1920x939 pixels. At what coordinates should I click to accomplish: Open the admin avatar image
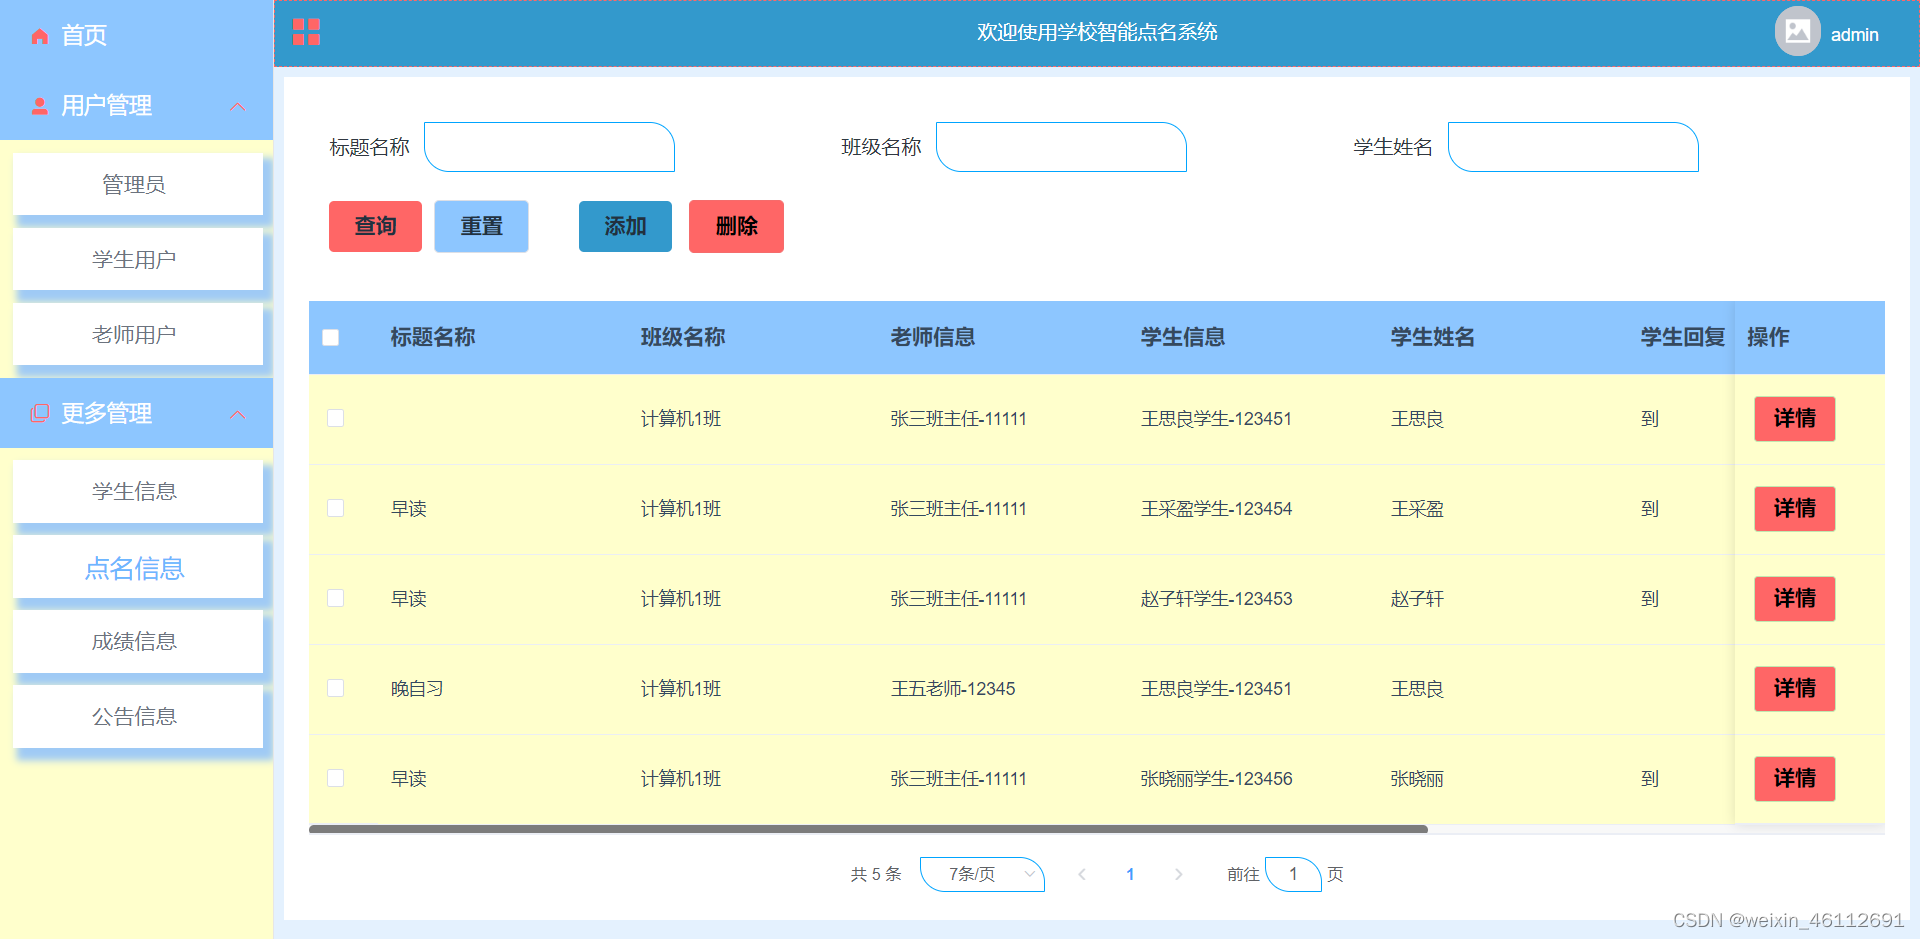point(1797,32)
